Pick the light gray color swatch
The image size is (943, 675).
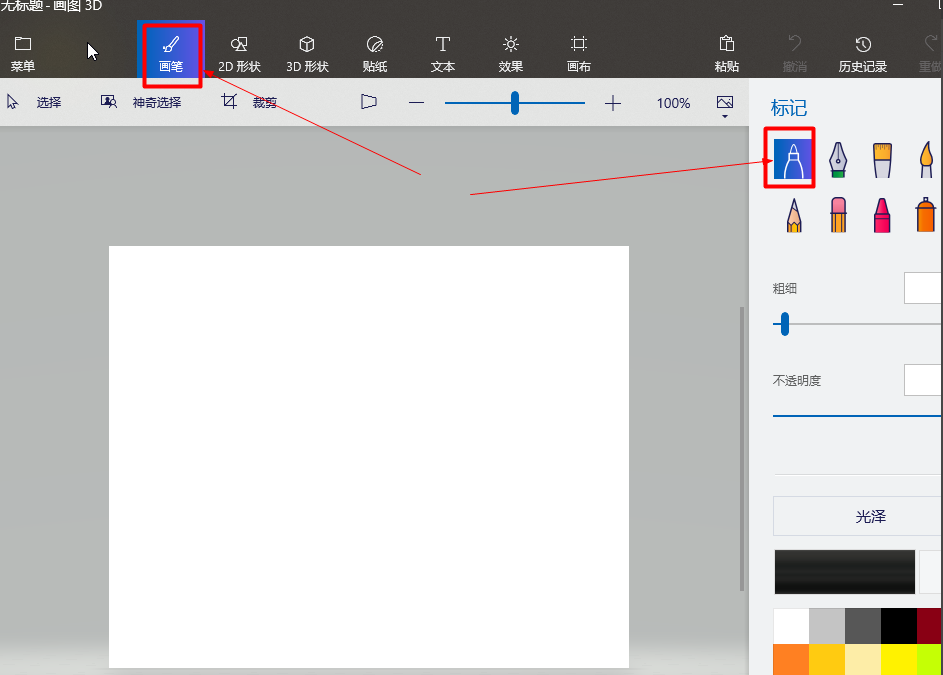(x=827, y=626)
